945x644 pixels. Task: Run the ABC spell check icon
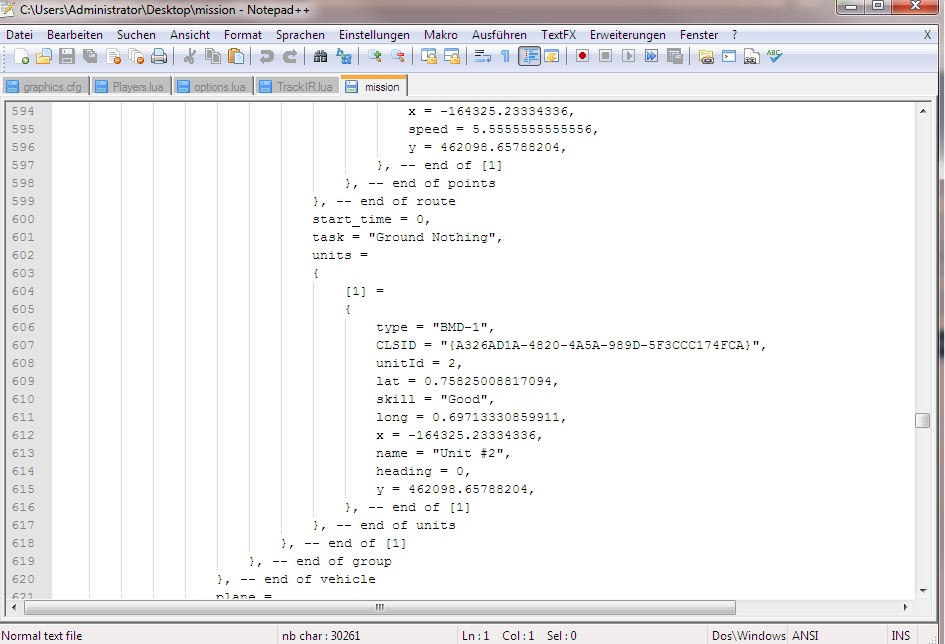(x=774, y=57)
